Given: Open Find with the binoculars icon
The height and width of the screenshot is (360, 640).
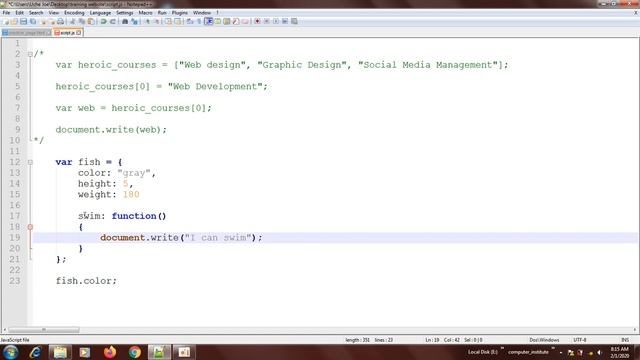Looking at the screenshot, I should (125, 21).
